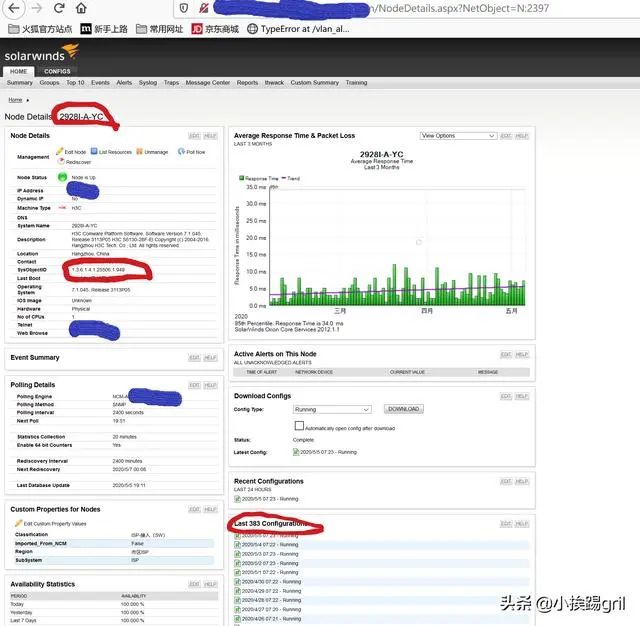This screenshot has width=640, height=626.
Task: Click EDIT in Polling Details panel
Action: [194, 385]
